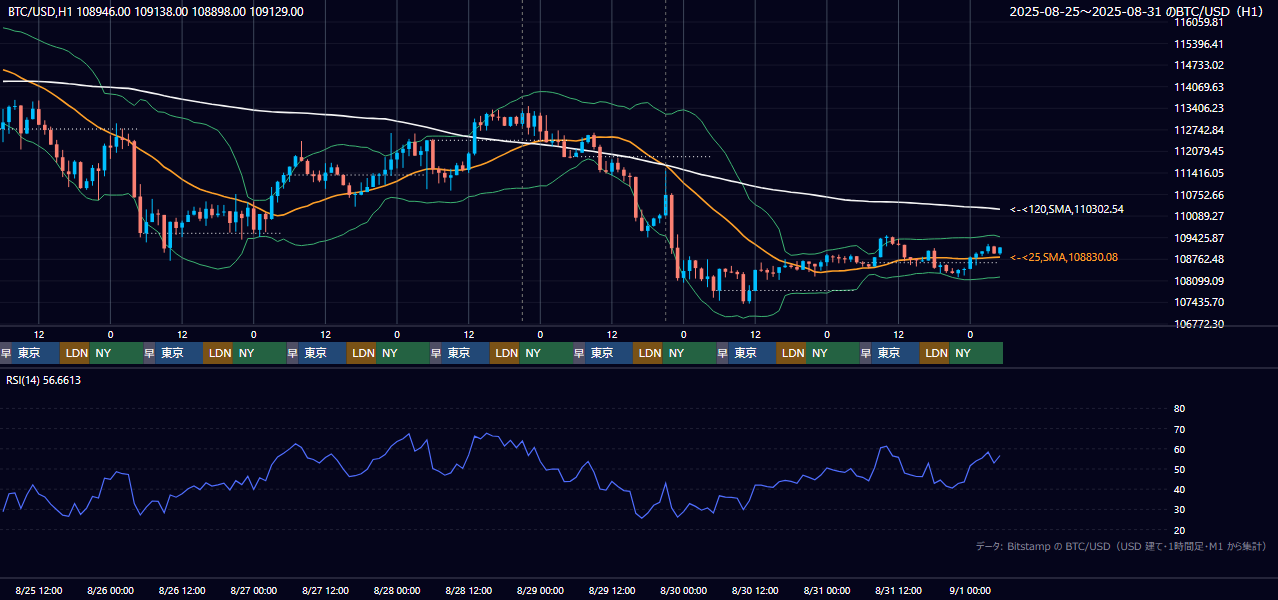This screenshot has width=1278, height=600.
Task: Select the 25 SMA label 108830.08
Action: 1064,257
